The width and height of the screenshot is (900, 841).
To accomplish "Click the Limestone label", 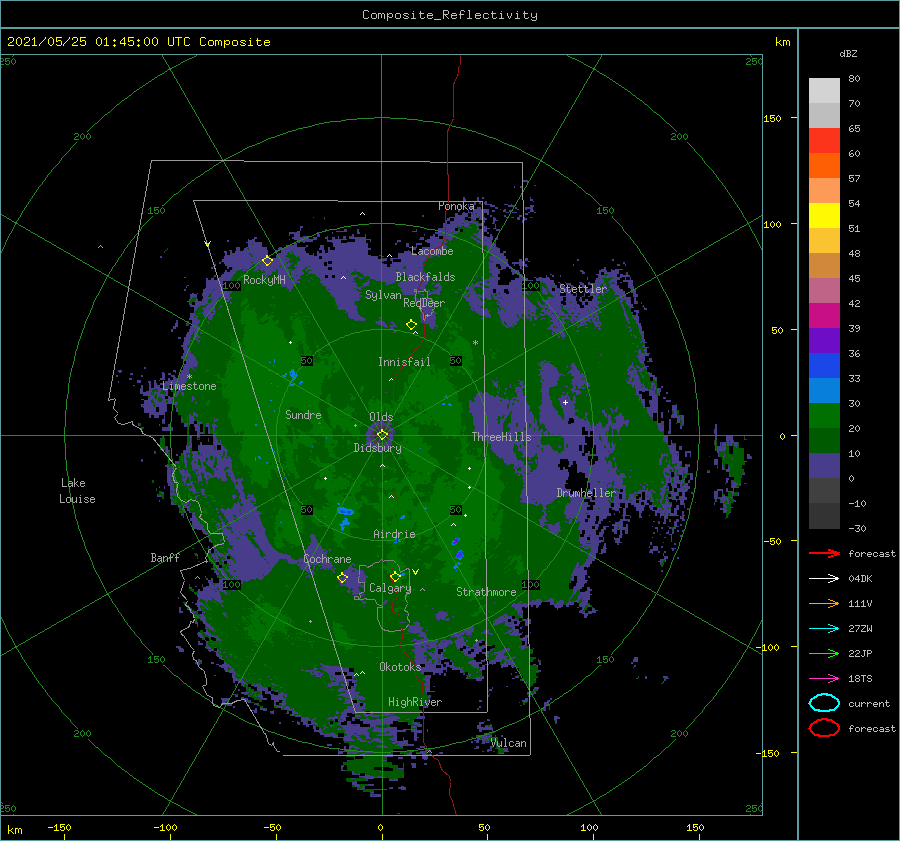I will pyautogui.click(x=189, y=386).
